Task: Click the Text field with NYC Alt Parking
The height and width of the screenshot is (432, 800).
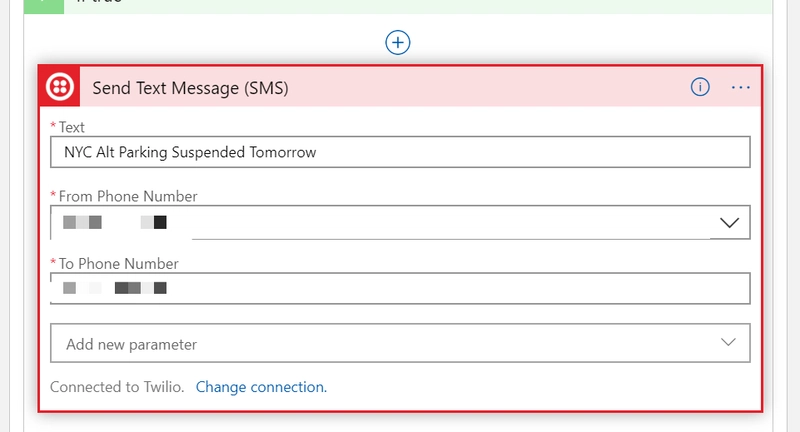Action: [x=399, y=152]
